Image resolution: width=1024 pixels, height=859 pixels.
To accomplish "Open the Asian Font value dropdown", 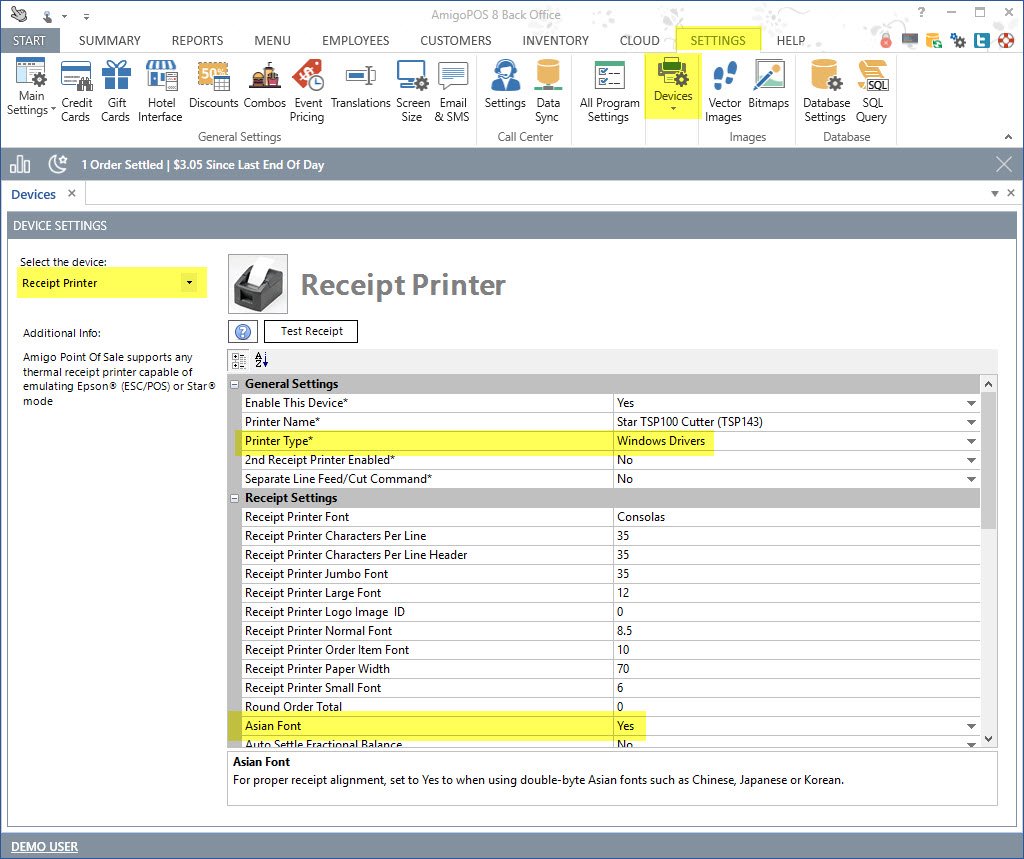I will click(x=970, y=726).
